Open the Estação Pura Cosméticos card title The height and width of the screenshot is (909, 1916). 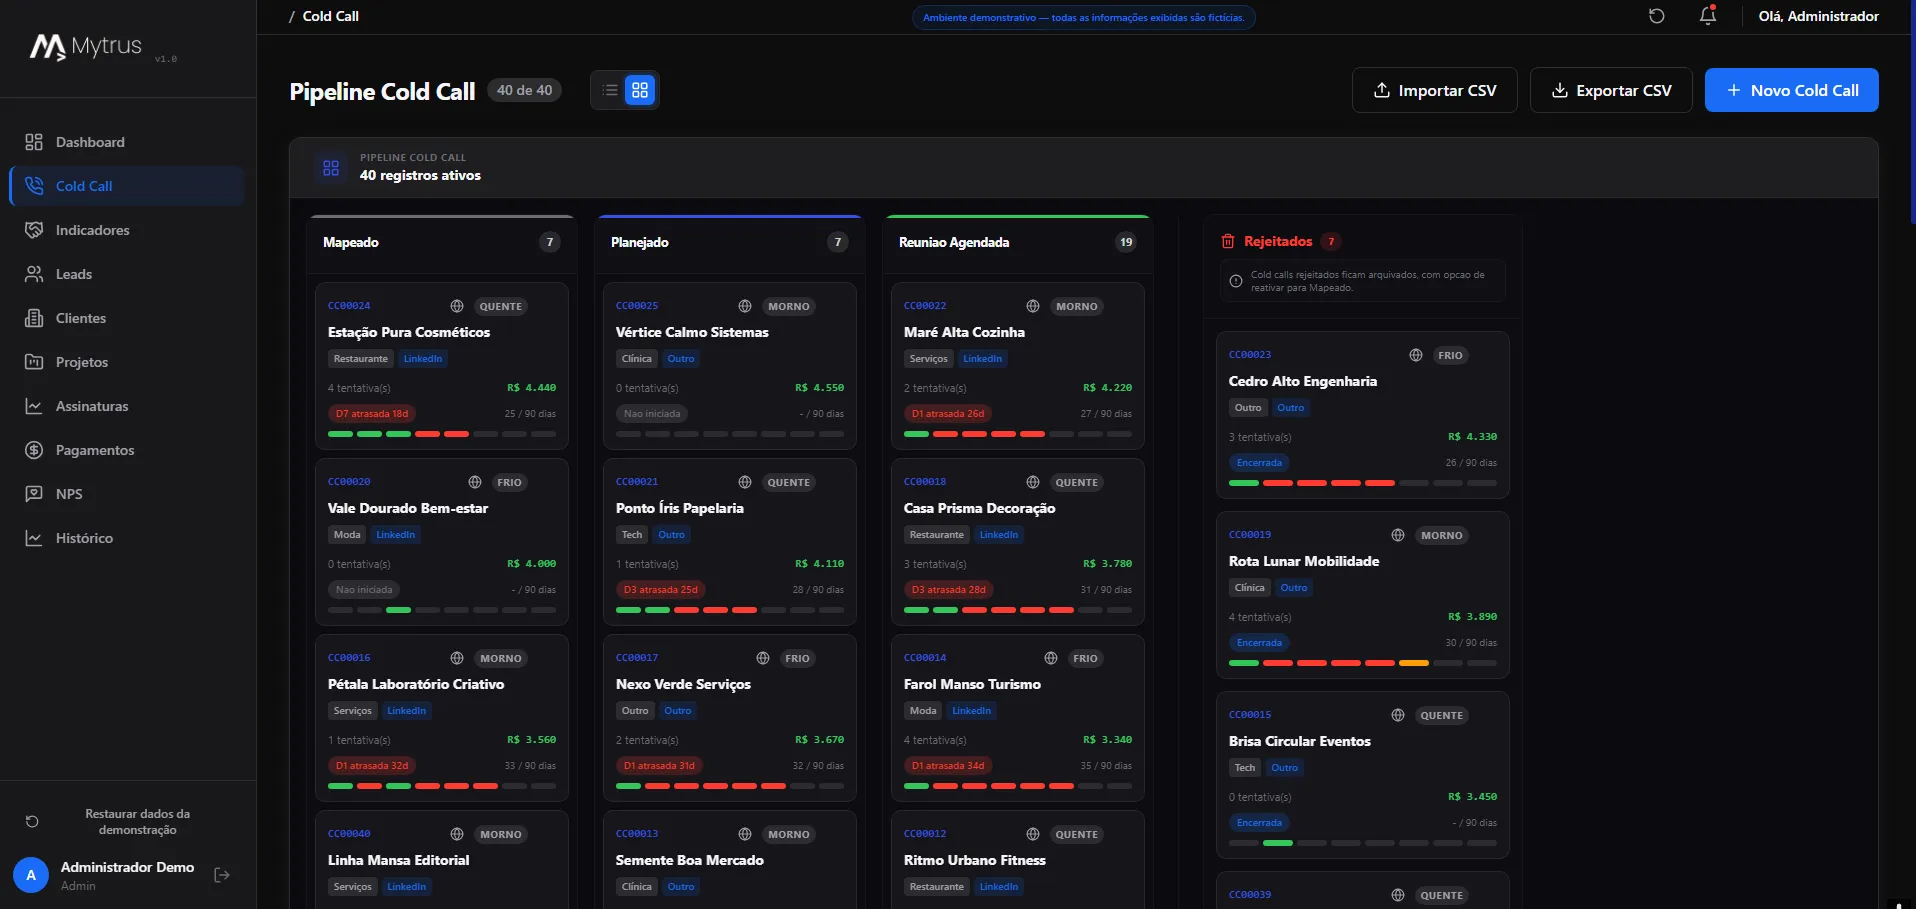click(409, 332)
